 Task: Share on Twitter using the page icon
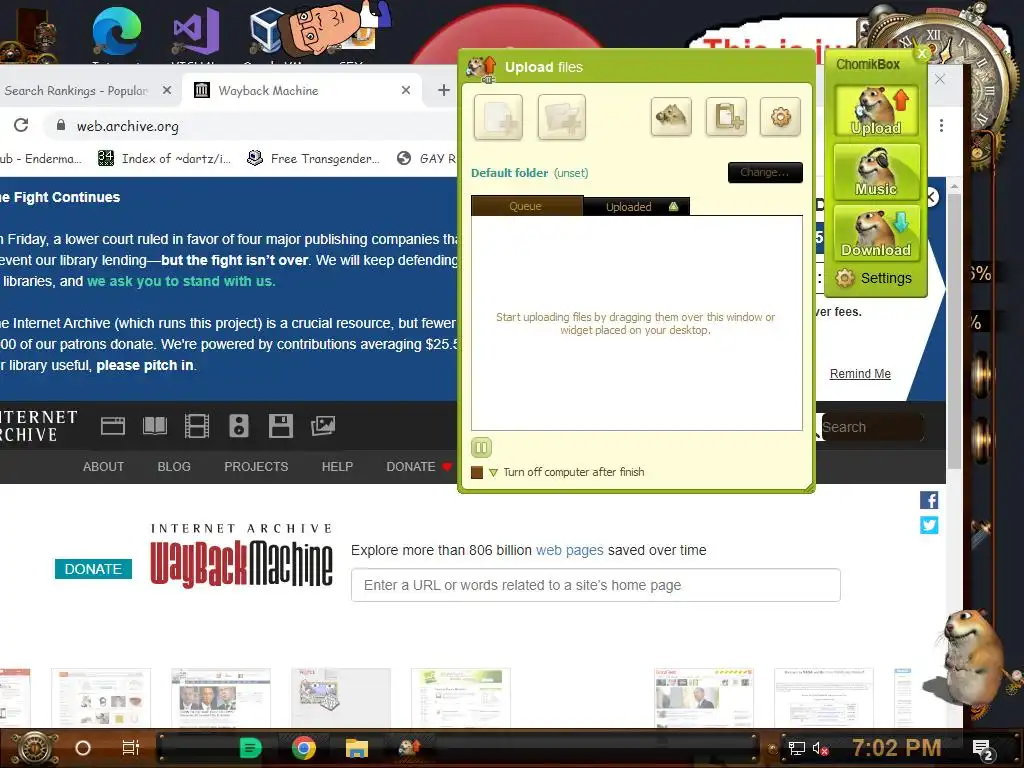pyautogui.click(x=929, y=525)
